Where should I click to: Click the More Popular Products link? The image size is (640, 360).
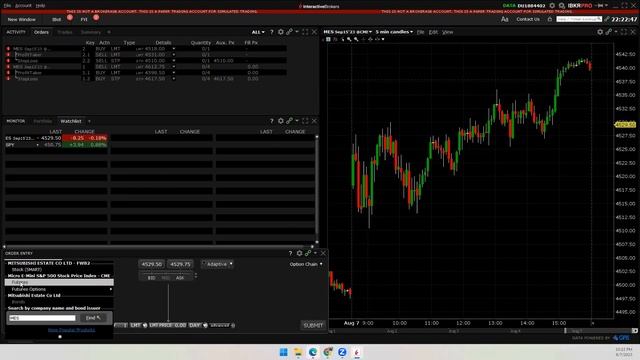71,330
